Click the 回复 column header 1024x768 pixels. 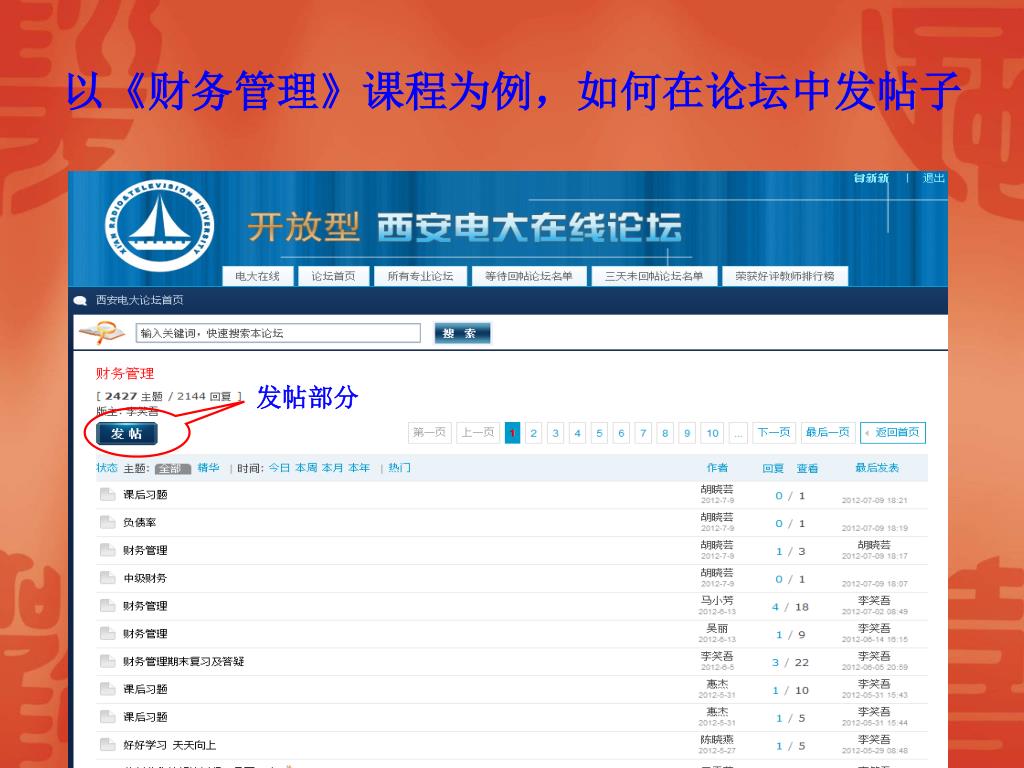773,468
